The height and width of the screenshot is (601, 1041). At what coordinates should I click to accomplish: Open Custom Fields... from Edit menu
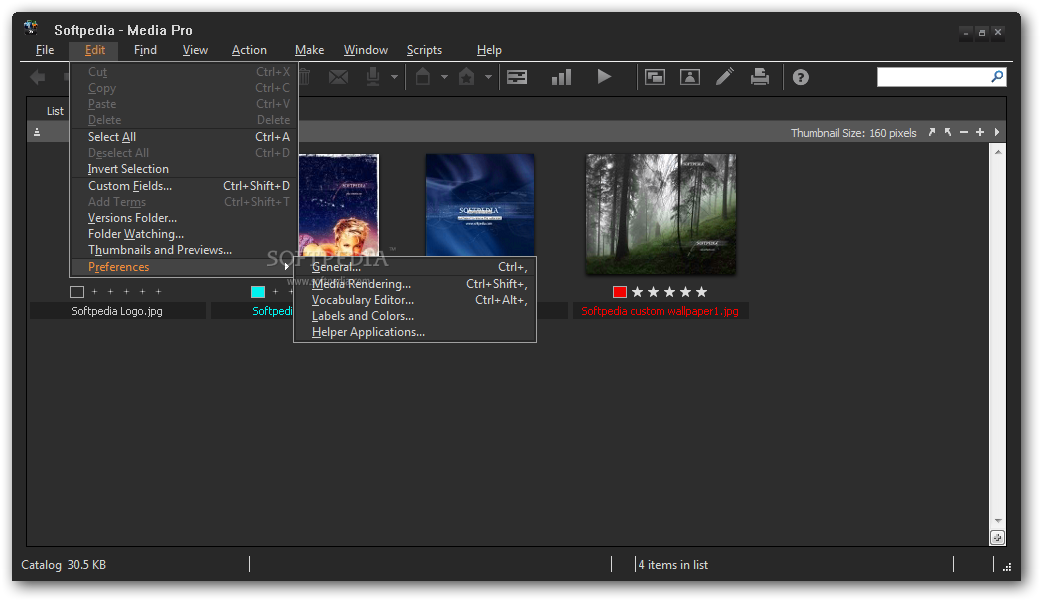point(184,186)
